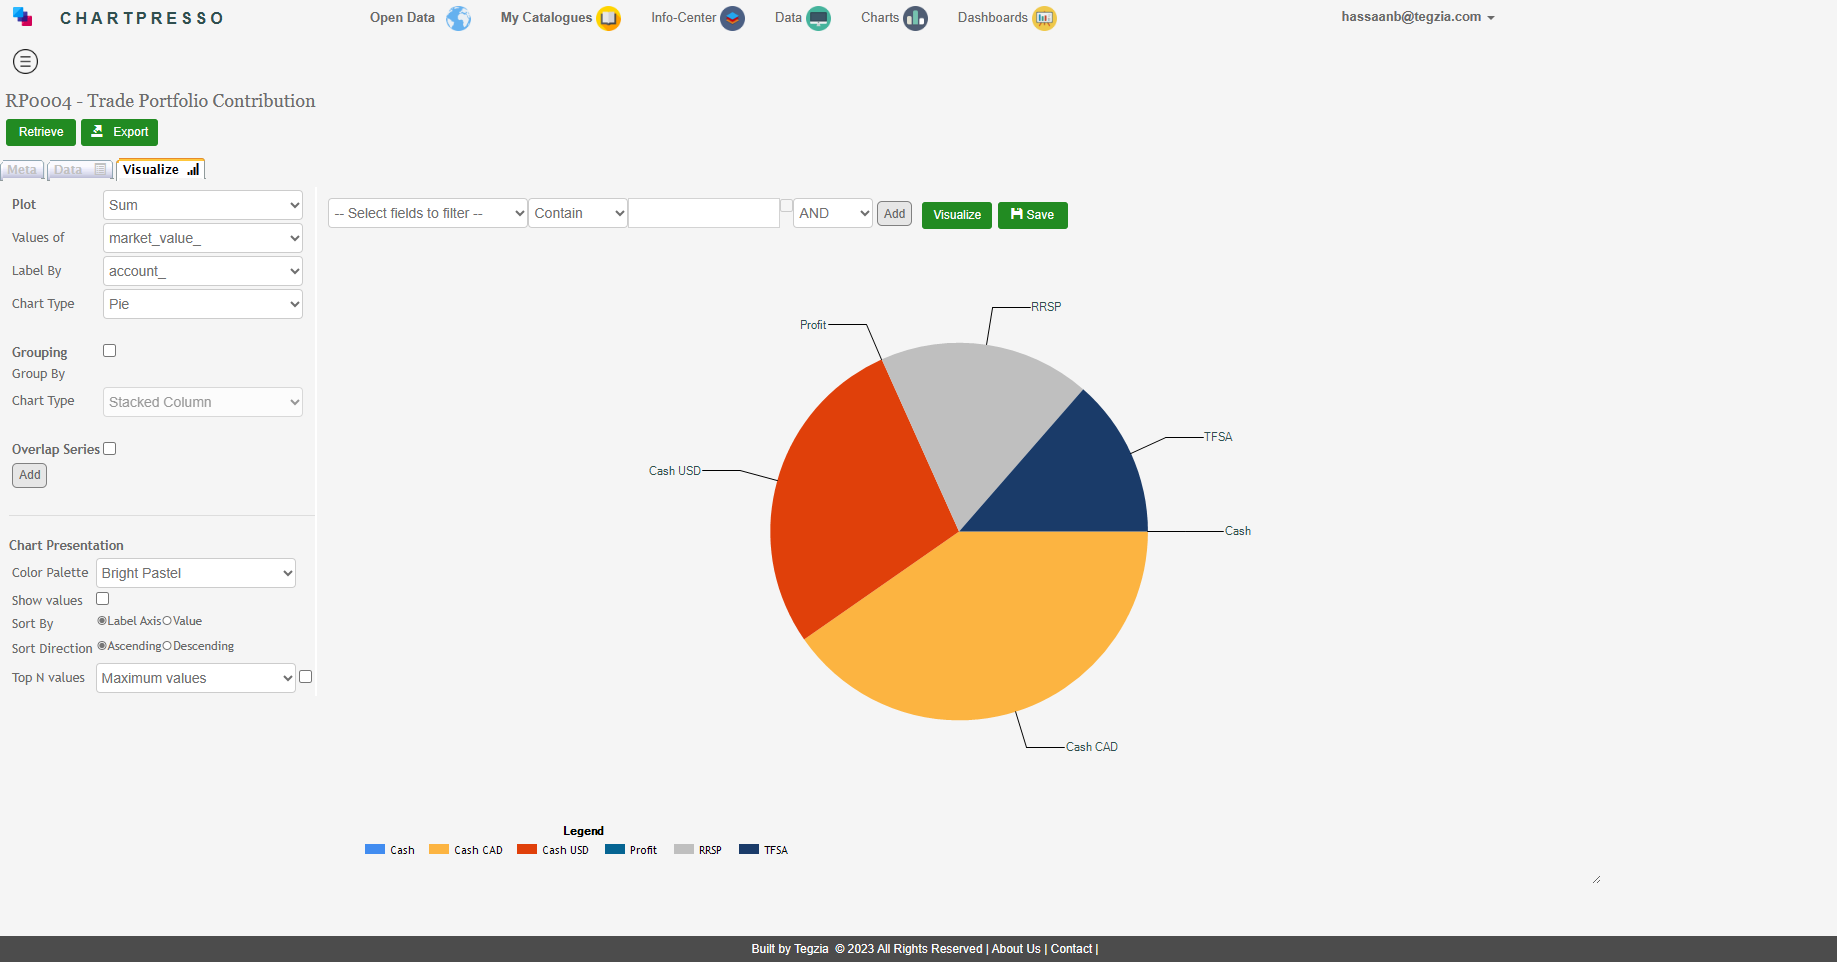Screen dimensions: 1837x962
Task: Click the Retrieve button
Action: pos(41,132)
